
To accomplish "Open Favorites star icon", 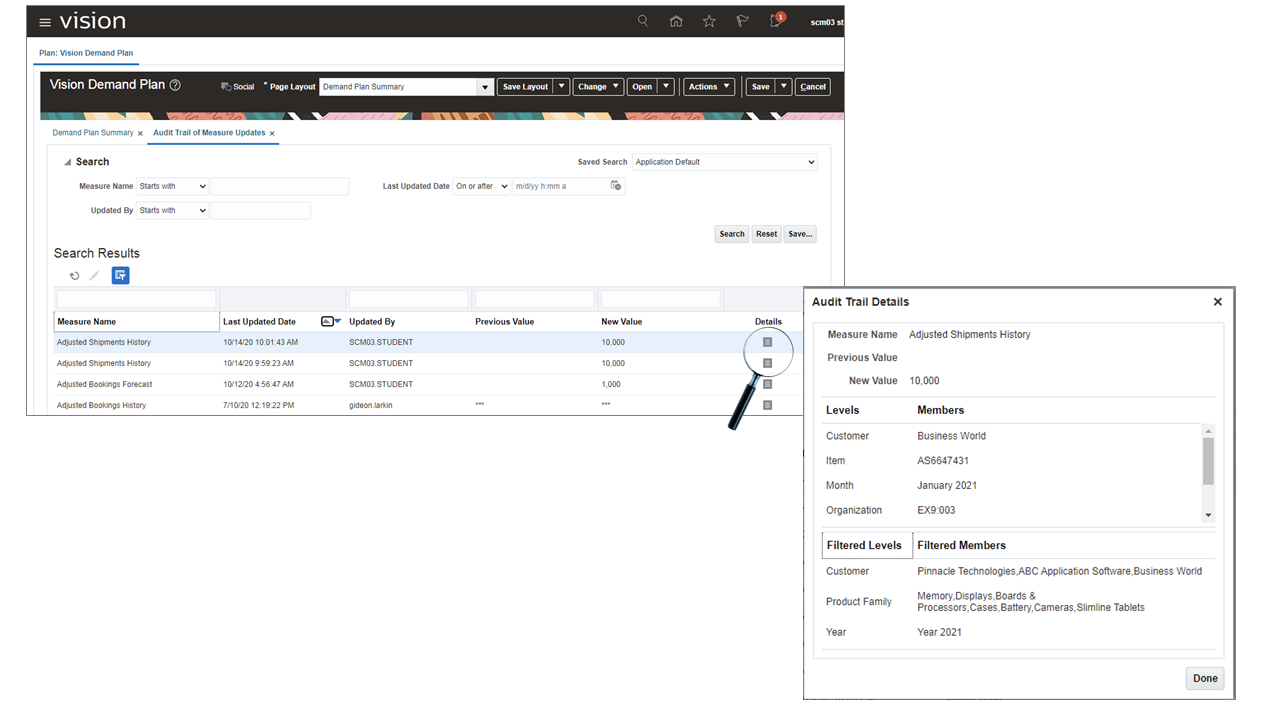I will (709, 21).
